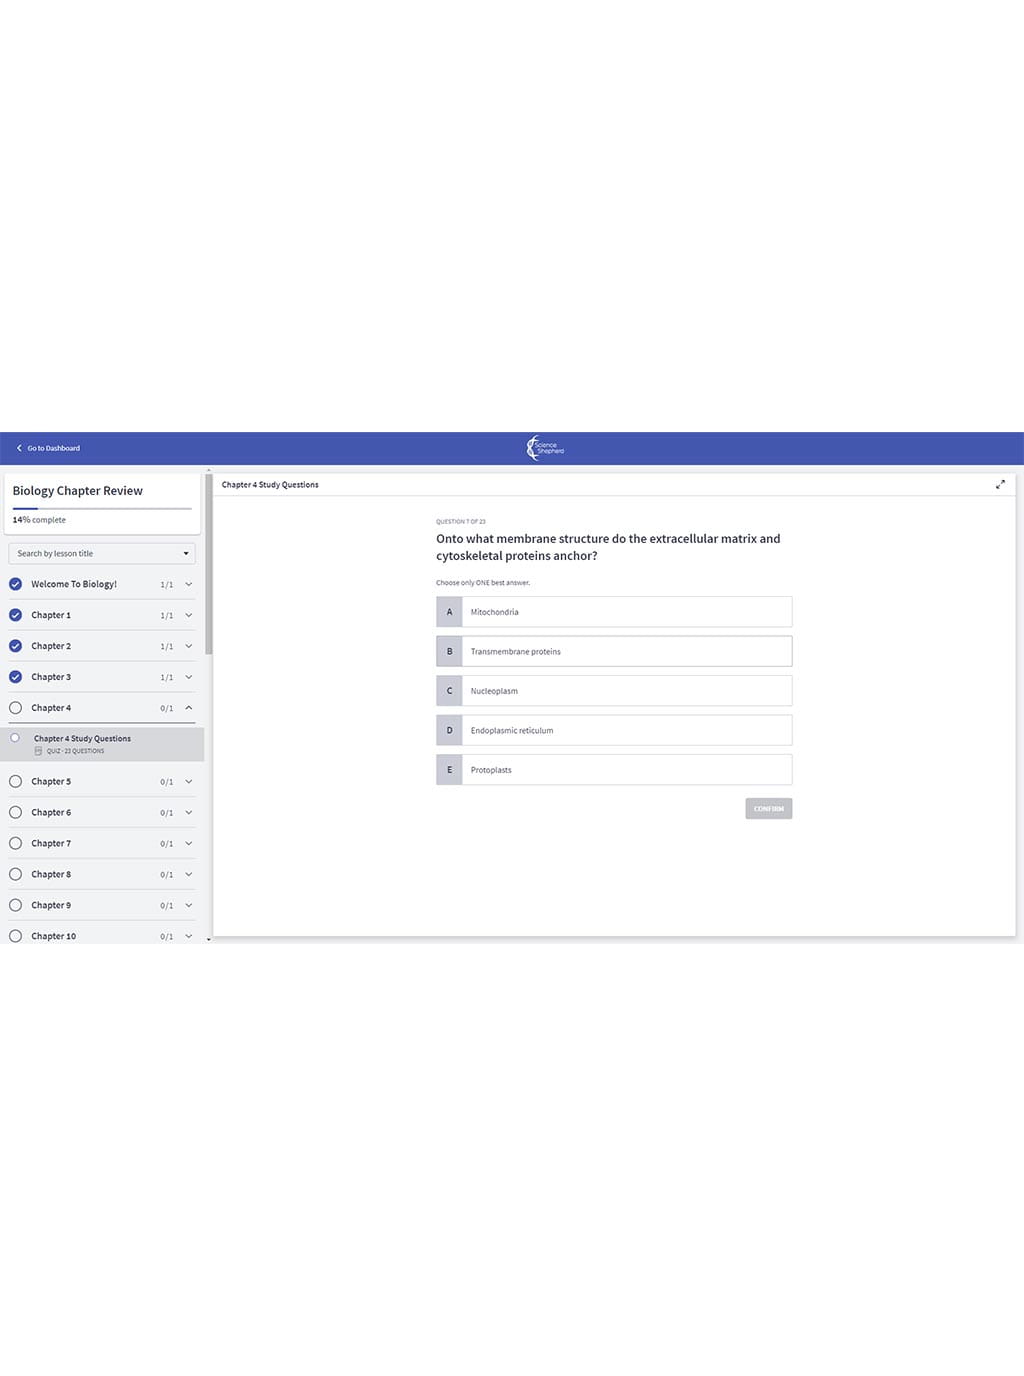Click the Chapter 1 completed checkmark icon
The height and width of the screenshot is (1376, 1024).
tap(15, 615)
